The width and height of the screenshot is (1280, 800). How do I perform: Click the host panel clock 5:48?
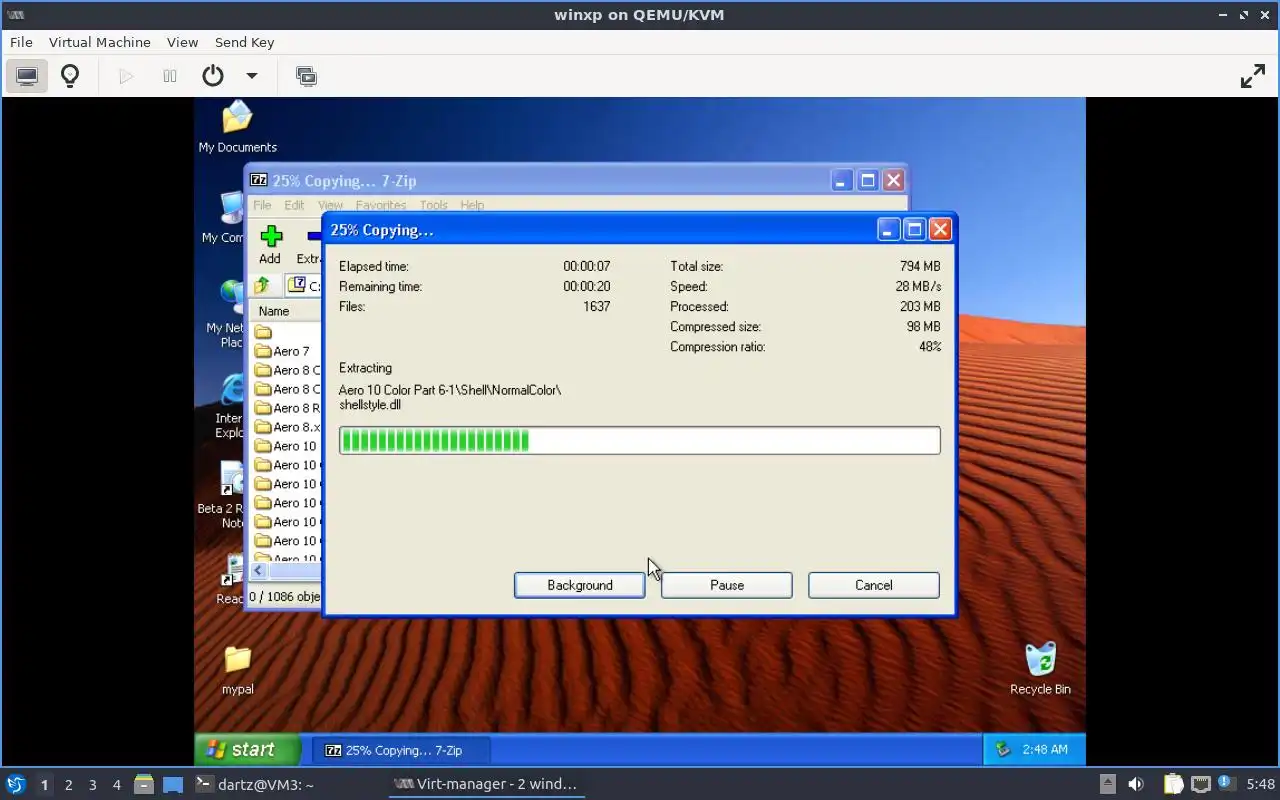coord(1260,784)
